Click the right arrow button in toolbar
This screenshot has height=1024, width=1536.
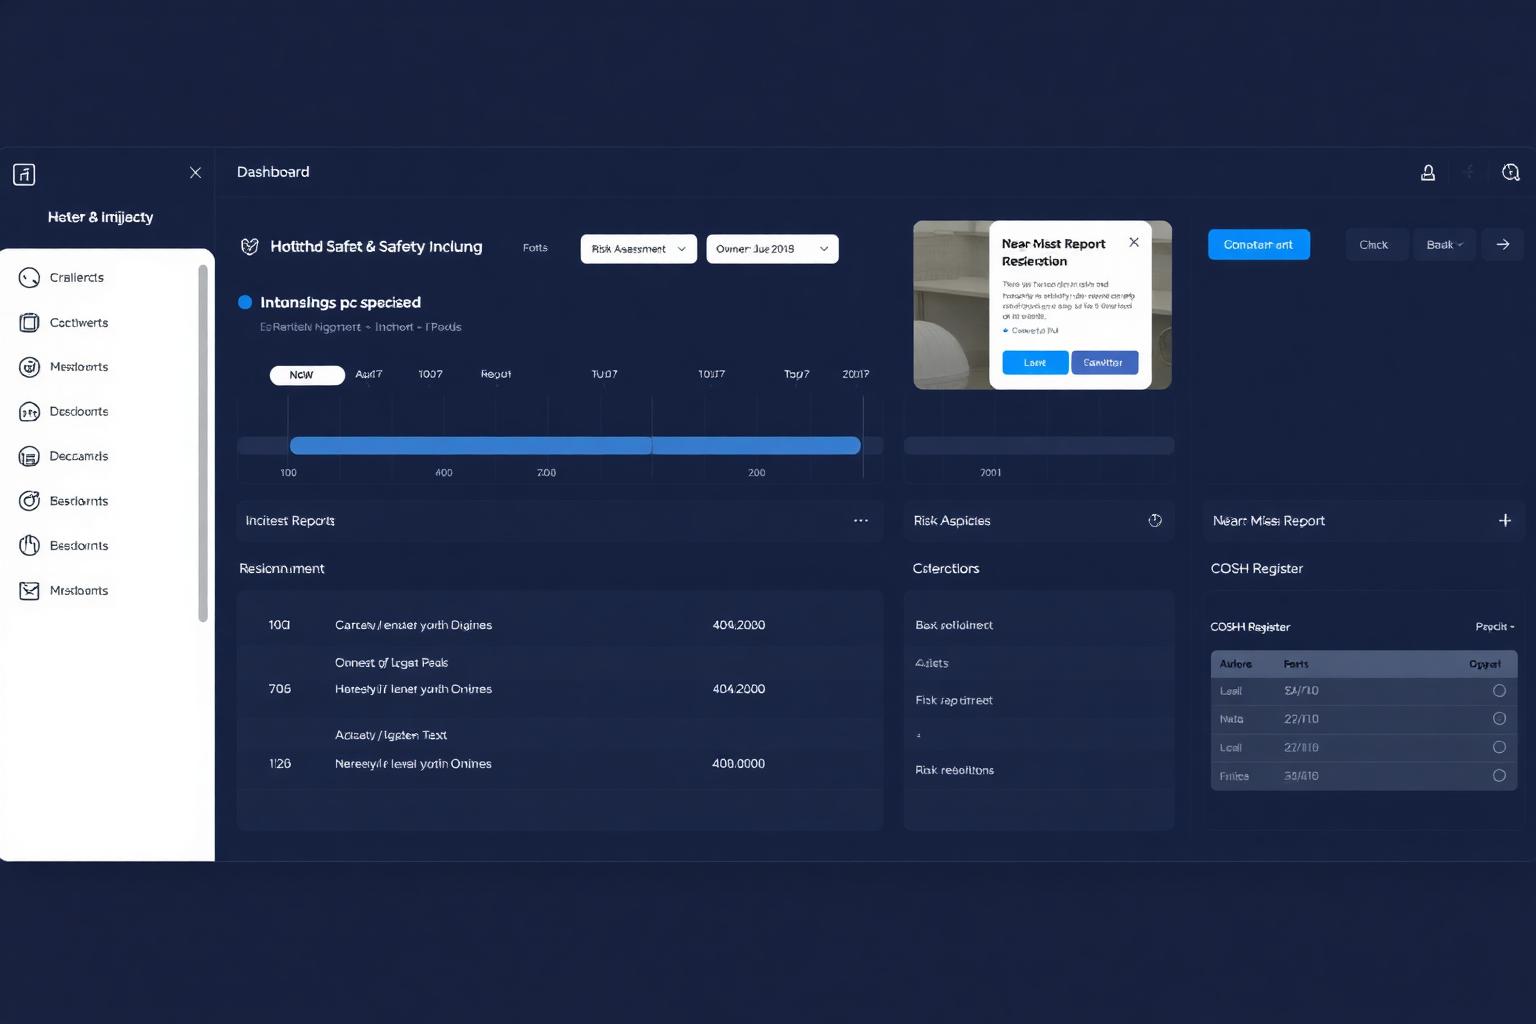pyautogui.click(x=1503, y=245)
